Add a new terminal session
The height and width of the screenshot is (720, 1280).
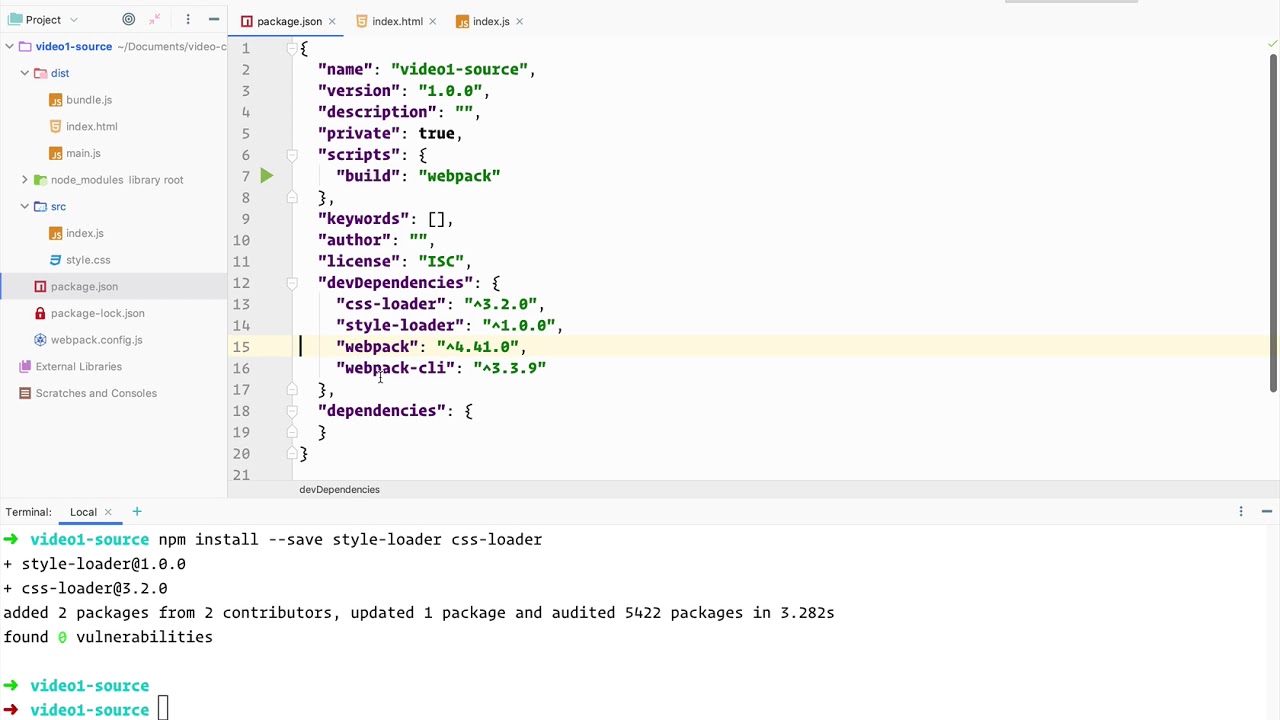pyautogui.click(x=137, y=512)
